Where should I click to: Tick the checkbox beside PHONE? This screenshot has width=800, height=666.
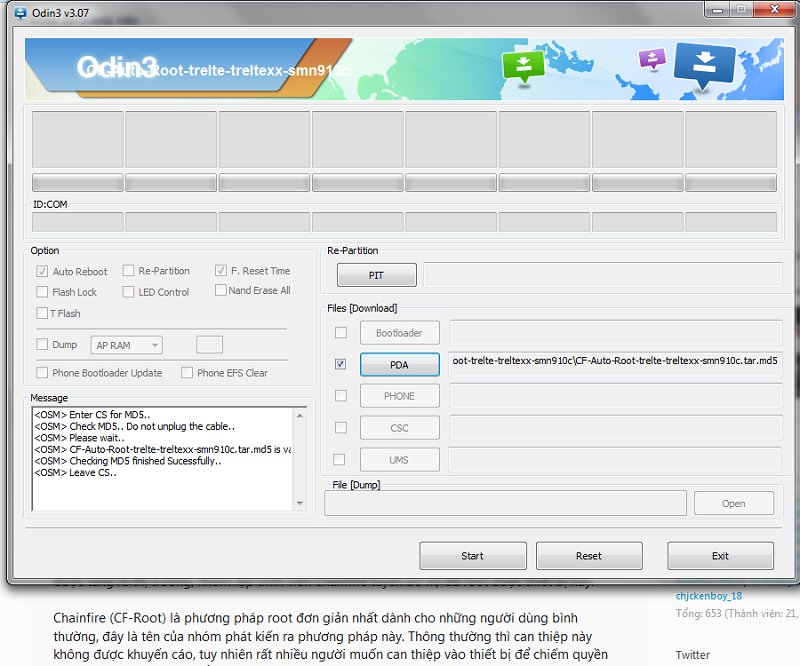pos(341,396)
